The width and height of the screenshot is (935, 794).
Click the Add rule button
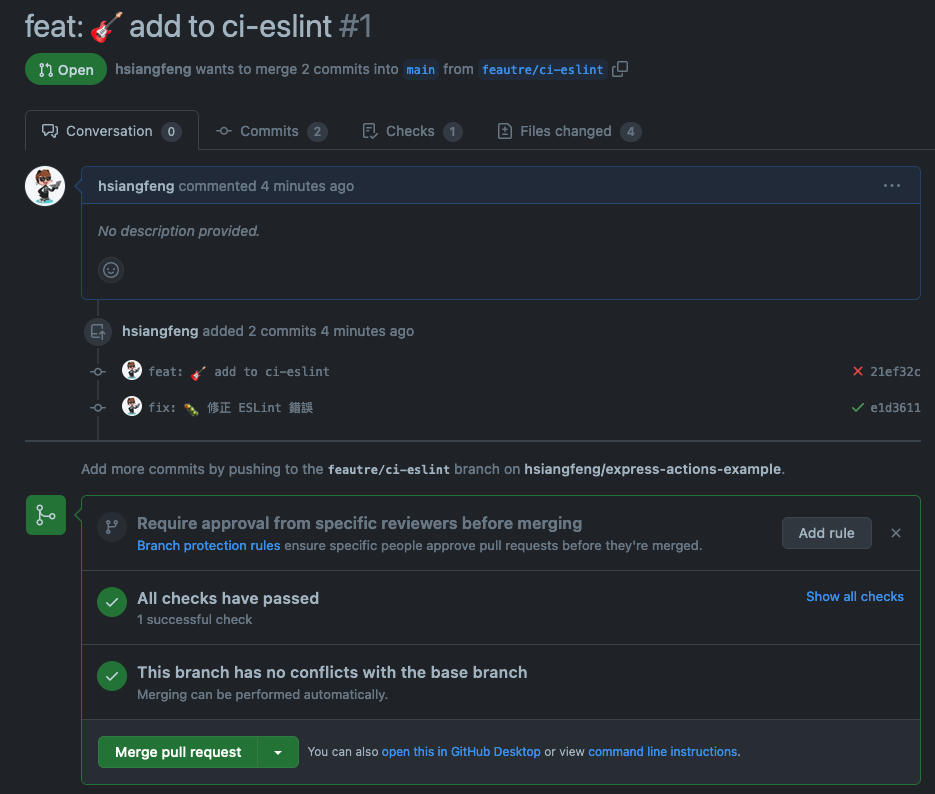826,533
